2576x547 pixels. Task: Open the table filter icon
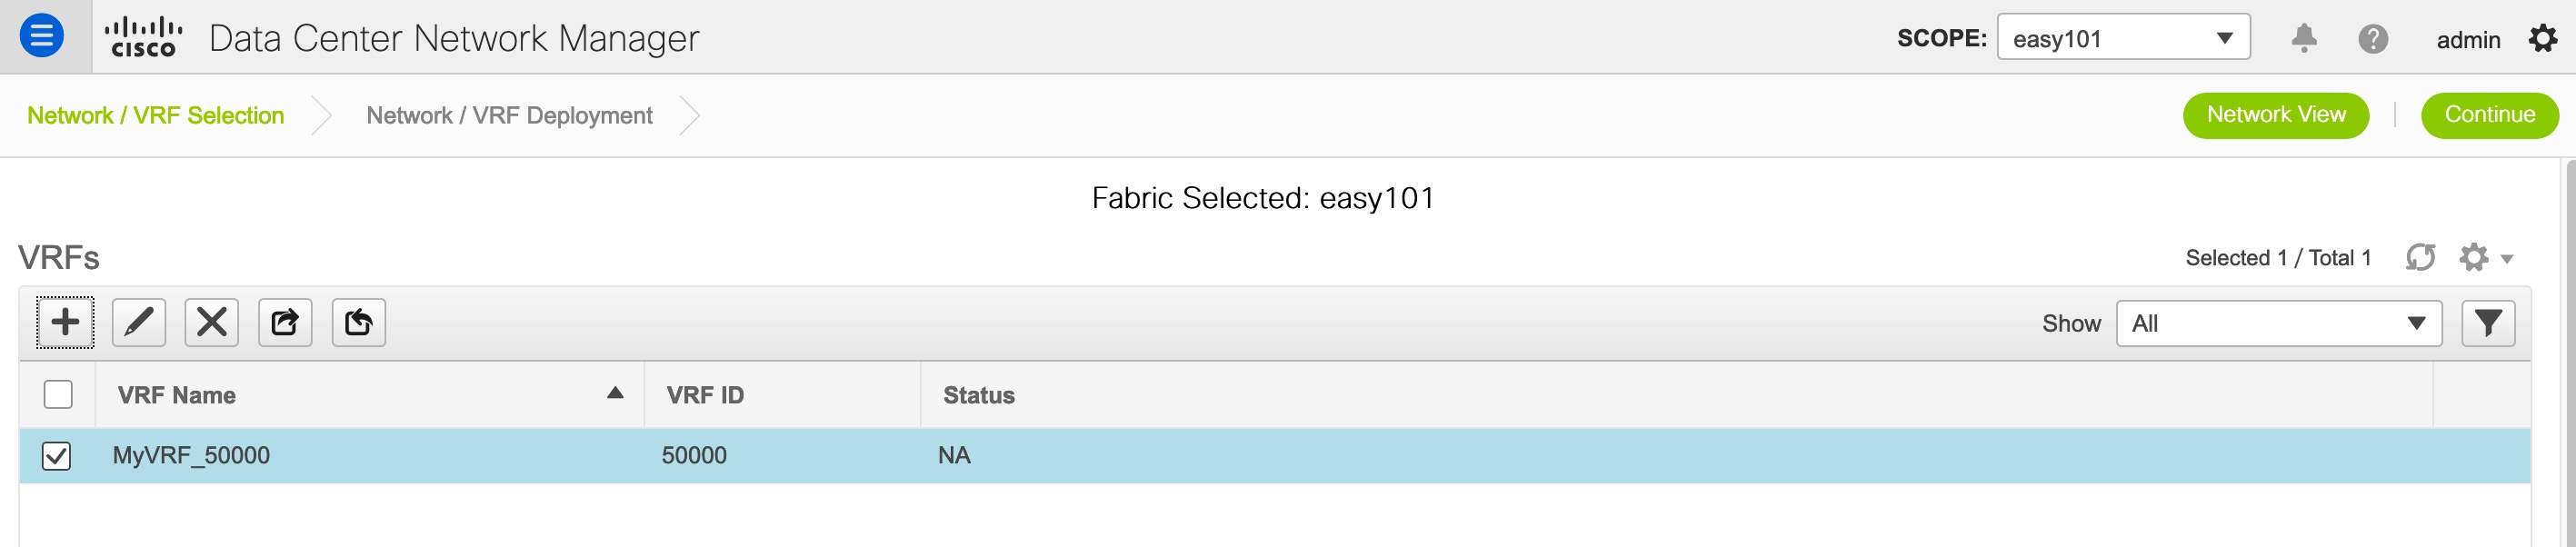pyautogui.click(x=2488, y=322)
